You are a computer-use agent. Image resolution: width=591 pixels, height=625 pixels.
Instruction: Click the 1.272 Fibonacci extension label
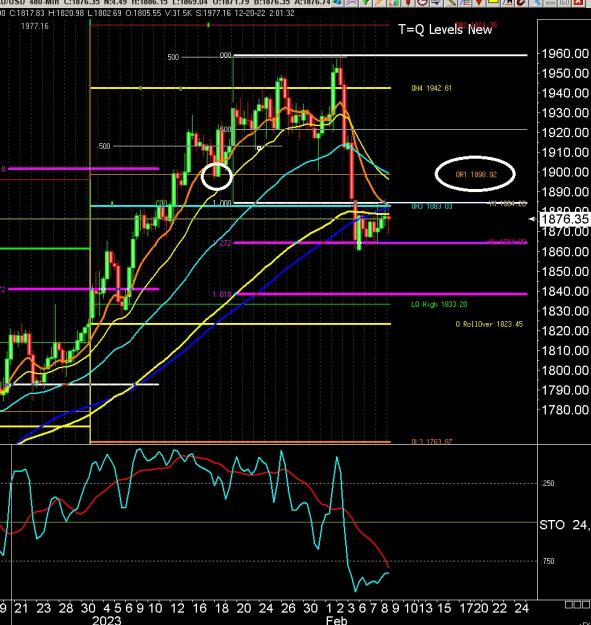pos(222,243)
